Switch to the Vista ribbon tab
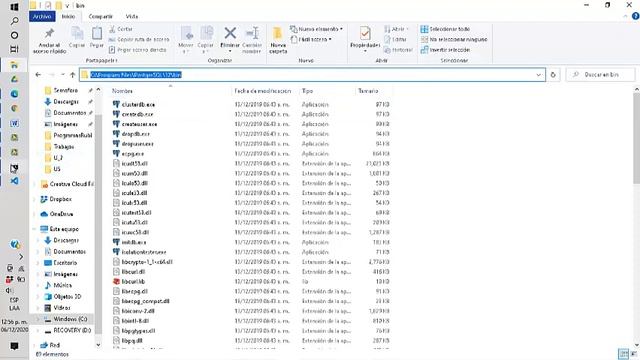 (x=131, y=16)
